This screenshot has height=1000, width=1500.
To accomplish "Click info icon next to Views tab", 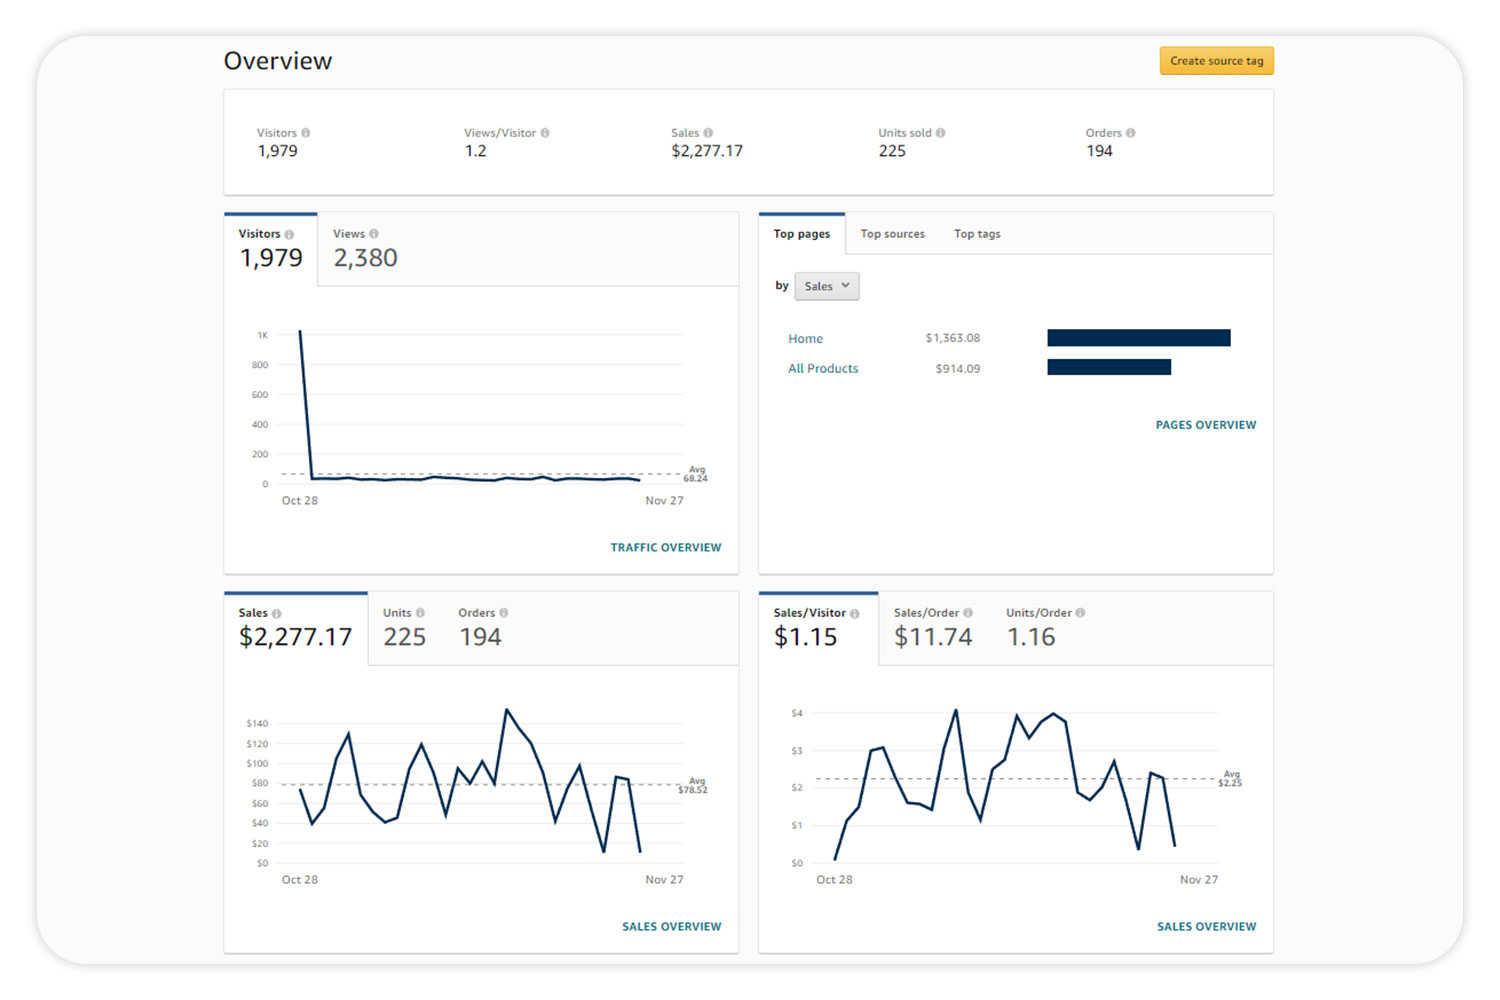I will [x=374, y=234].
